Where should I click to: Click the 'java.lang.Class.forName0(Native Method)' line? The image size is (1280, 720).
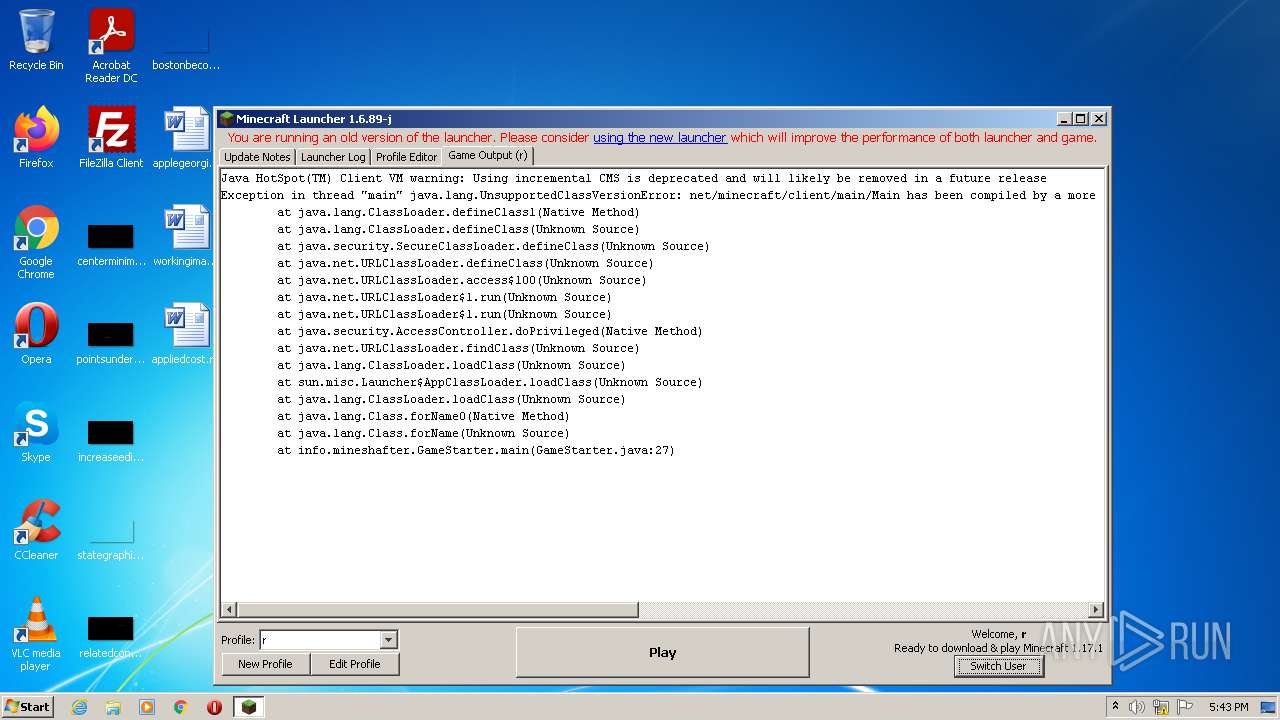423,416
